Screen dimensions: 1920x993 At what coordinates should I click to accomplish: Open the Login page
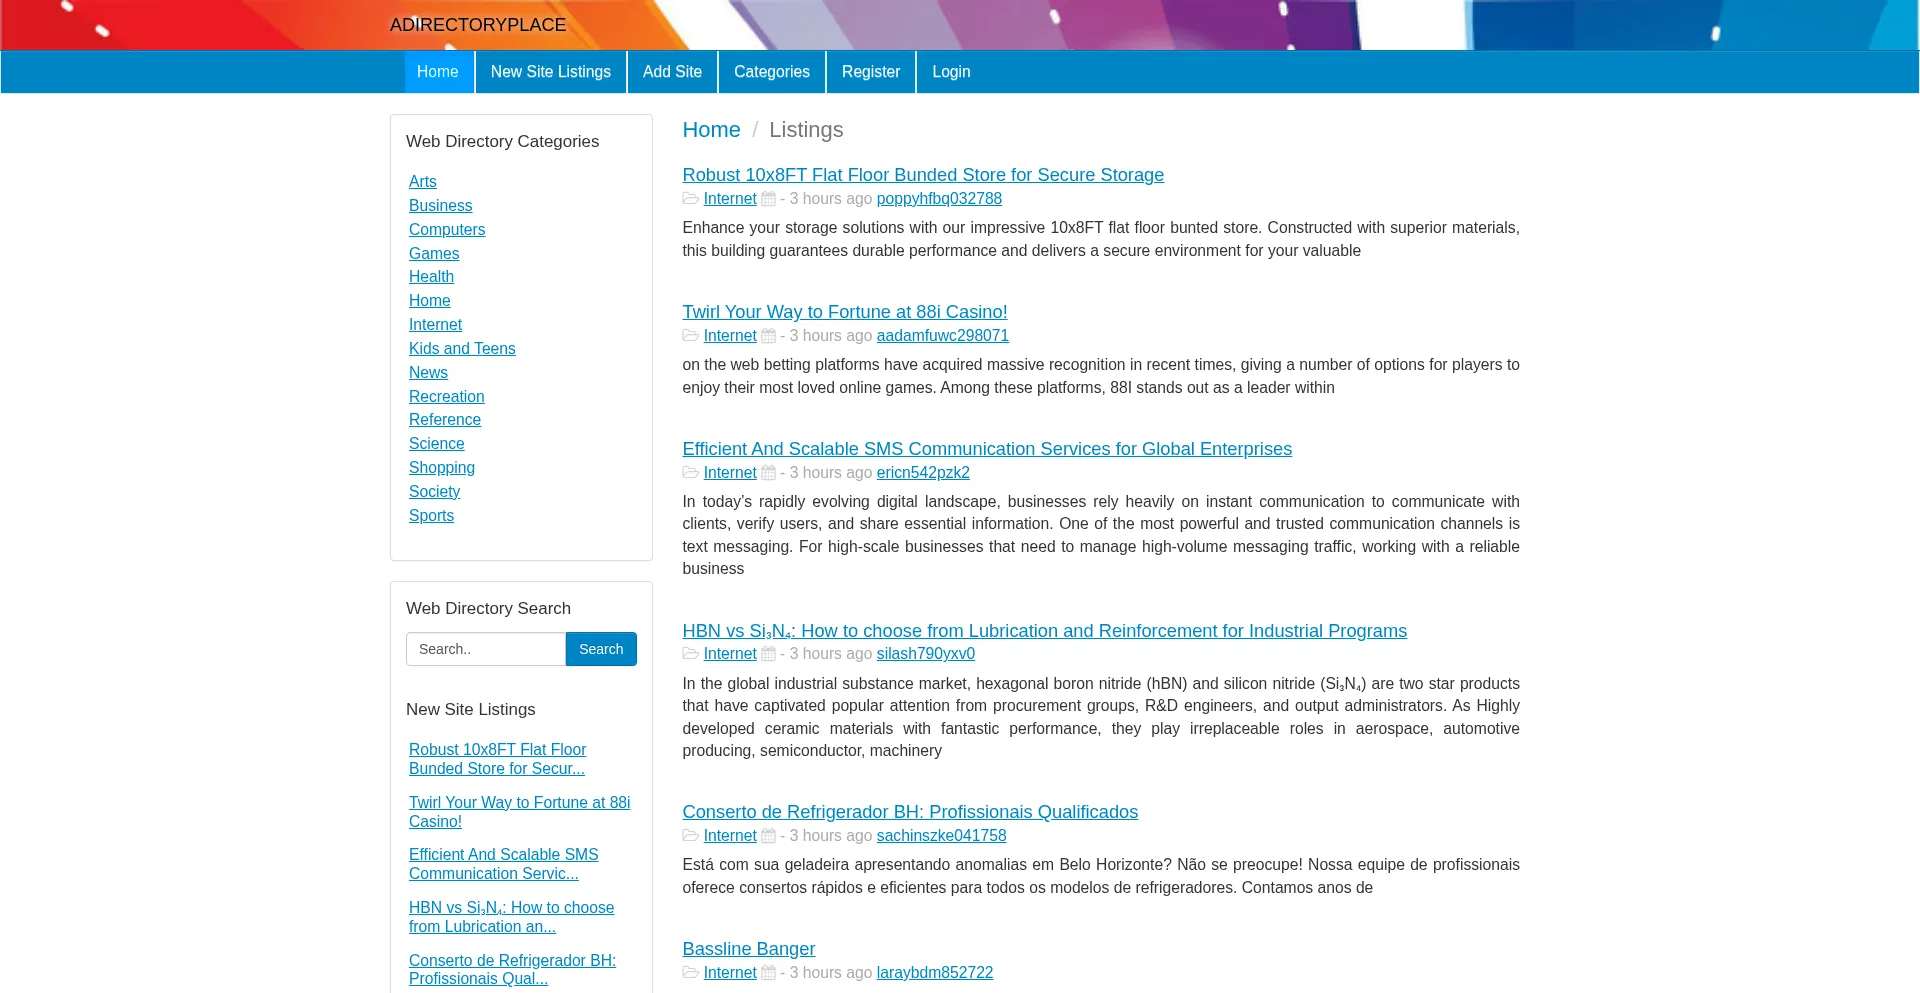951,72
